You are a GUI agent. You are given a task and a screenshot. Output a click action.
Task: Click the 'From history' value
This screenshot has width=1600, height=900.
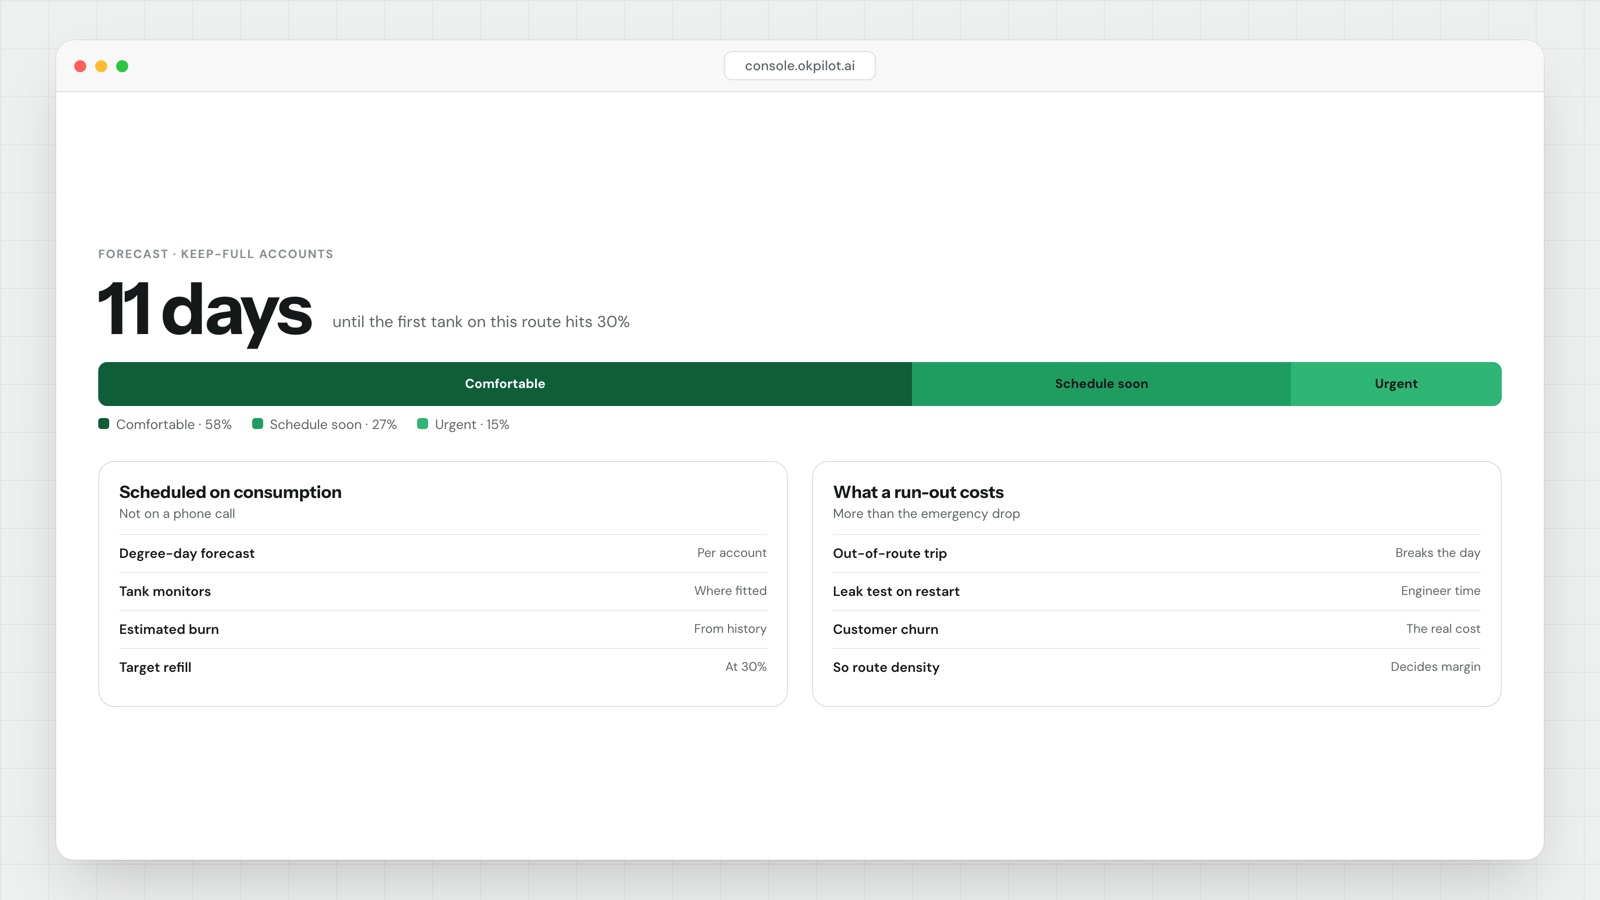tap(730, 629)
